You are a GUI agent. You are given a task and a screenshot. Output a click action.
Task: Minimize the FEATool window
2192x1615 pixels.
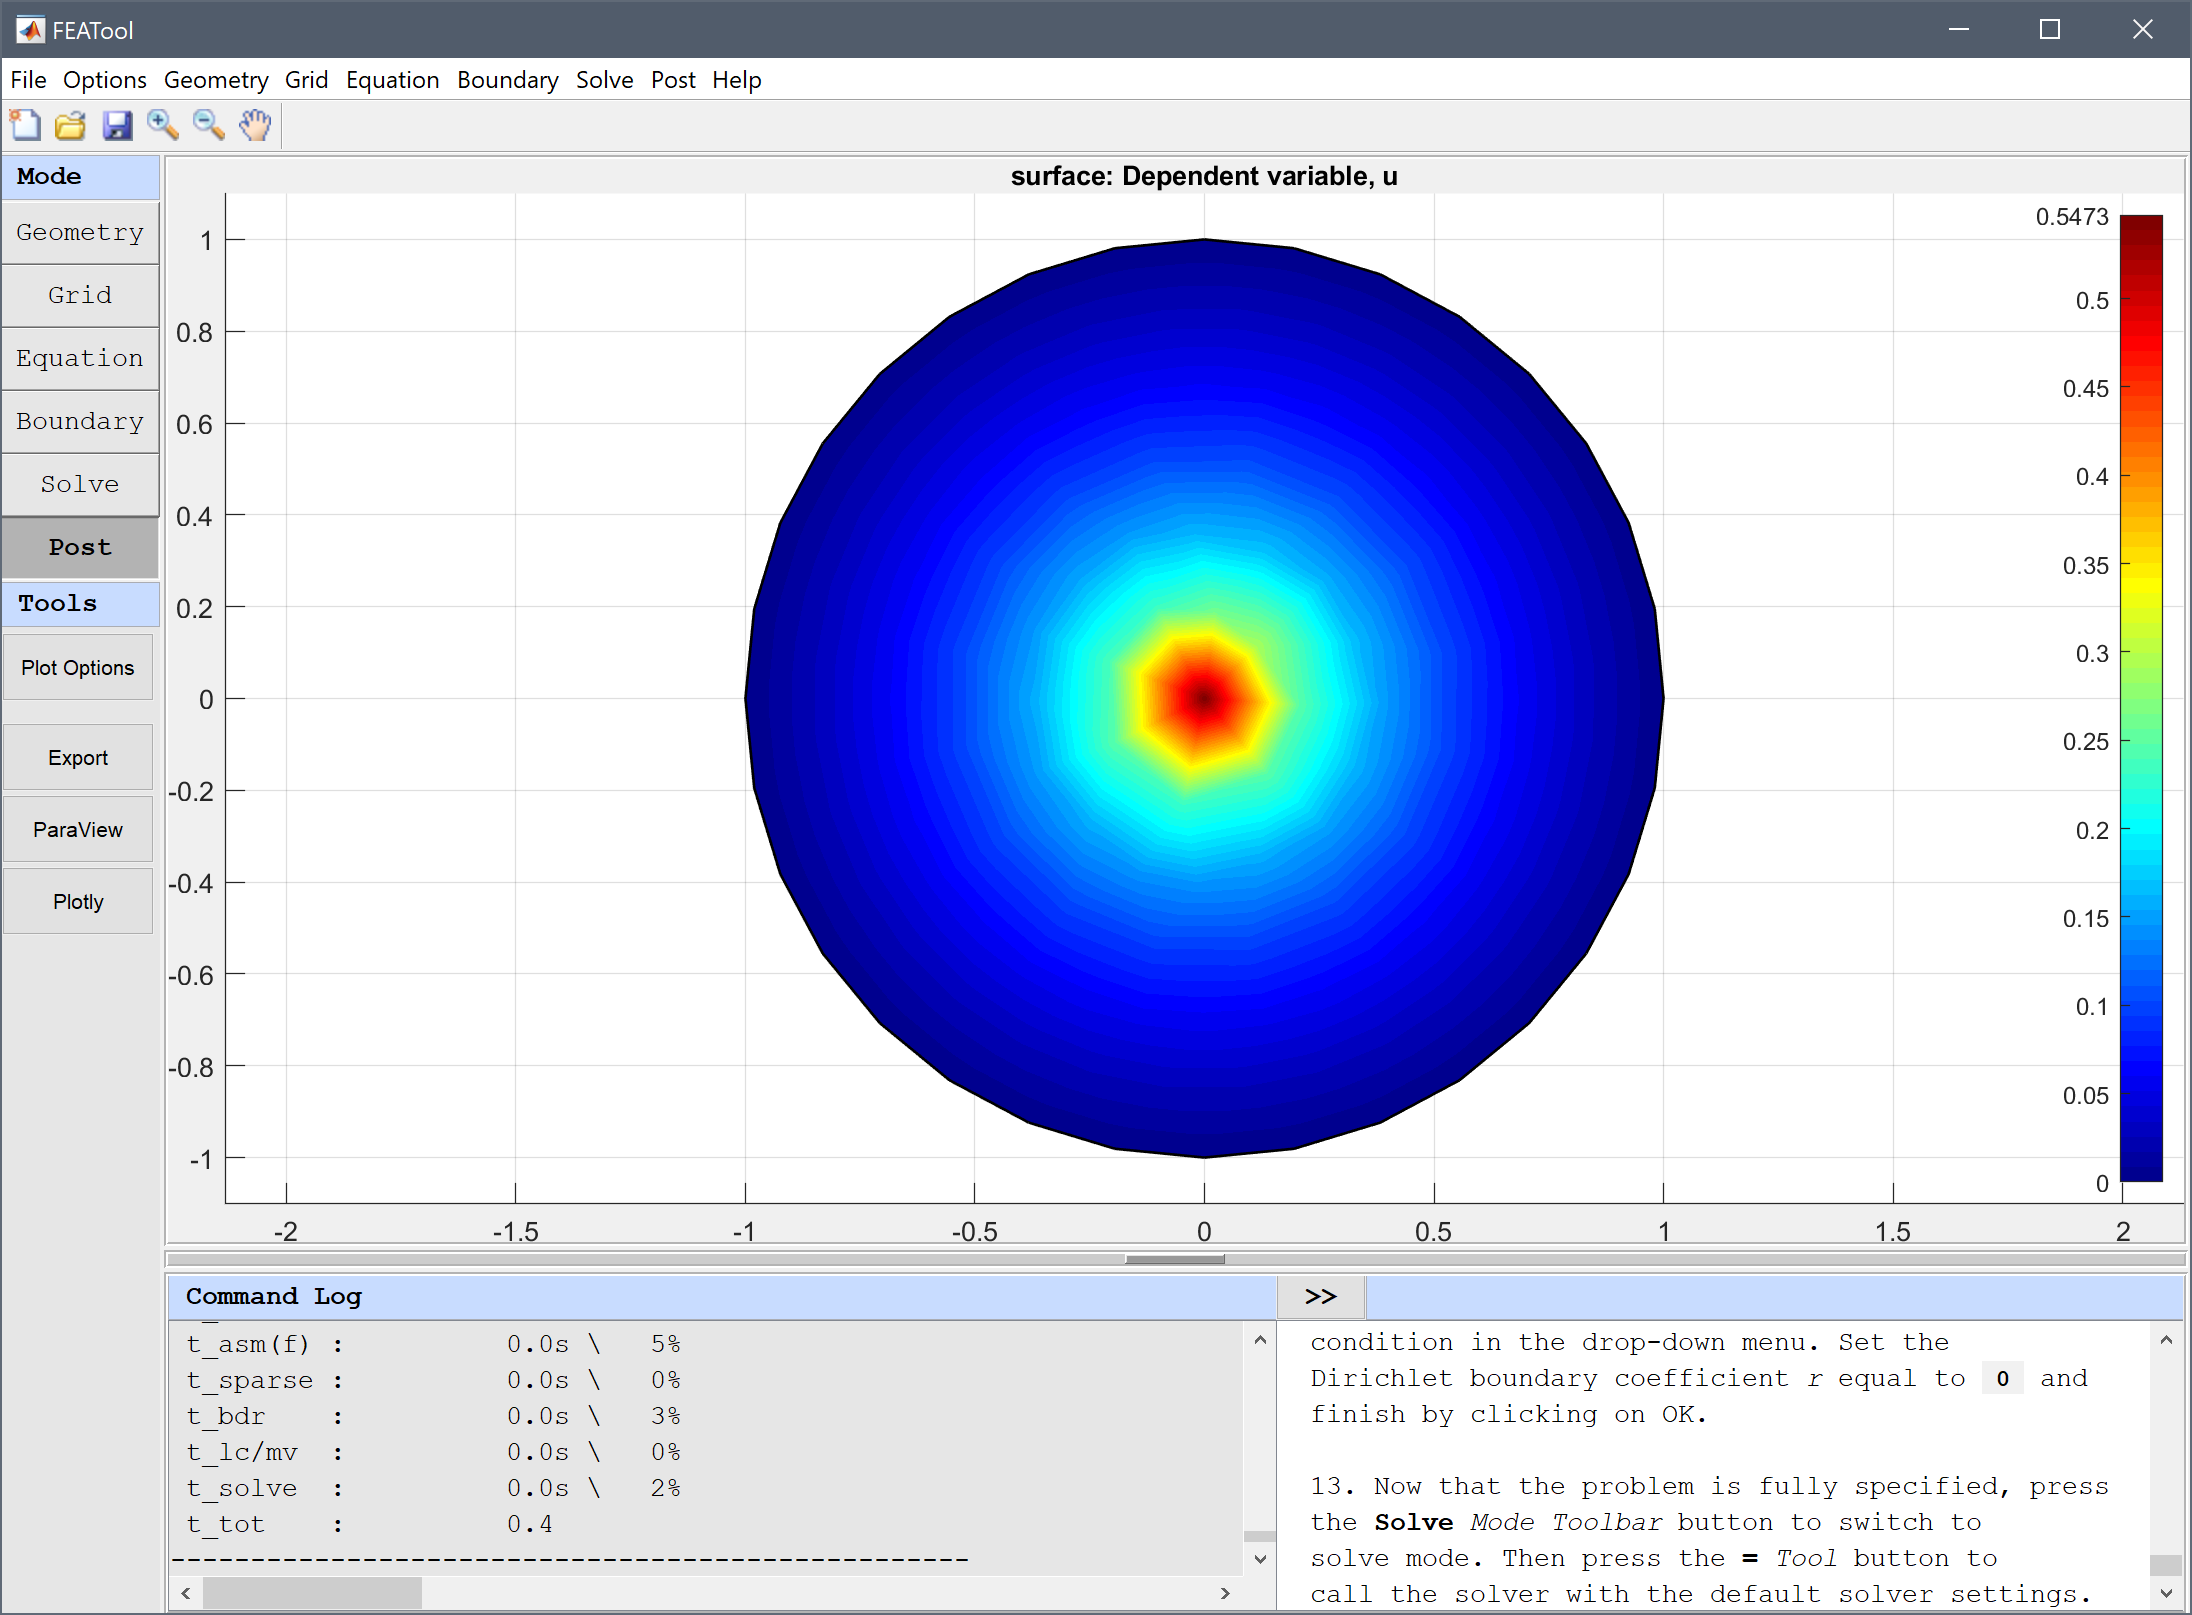(1959, 30)
